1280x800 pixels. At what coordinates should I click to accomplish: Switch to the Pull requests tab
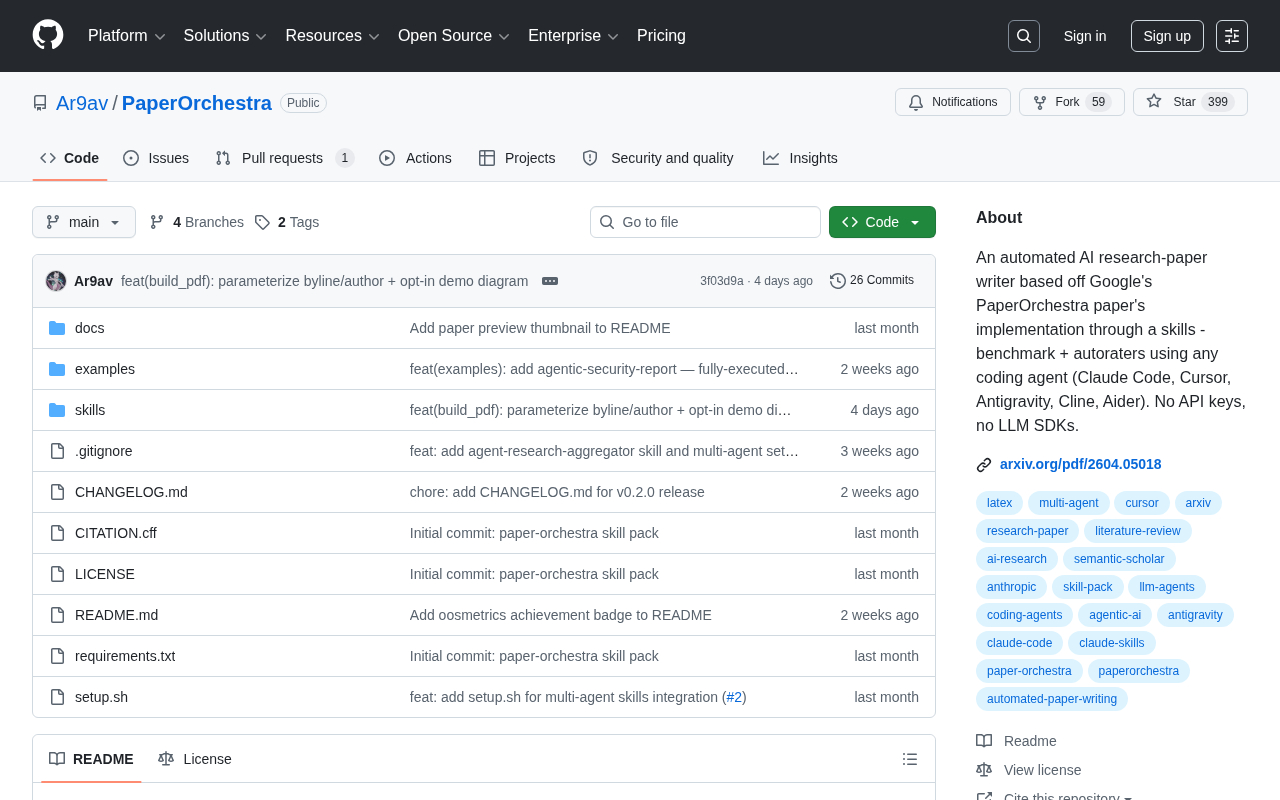(x=285, y=158)
